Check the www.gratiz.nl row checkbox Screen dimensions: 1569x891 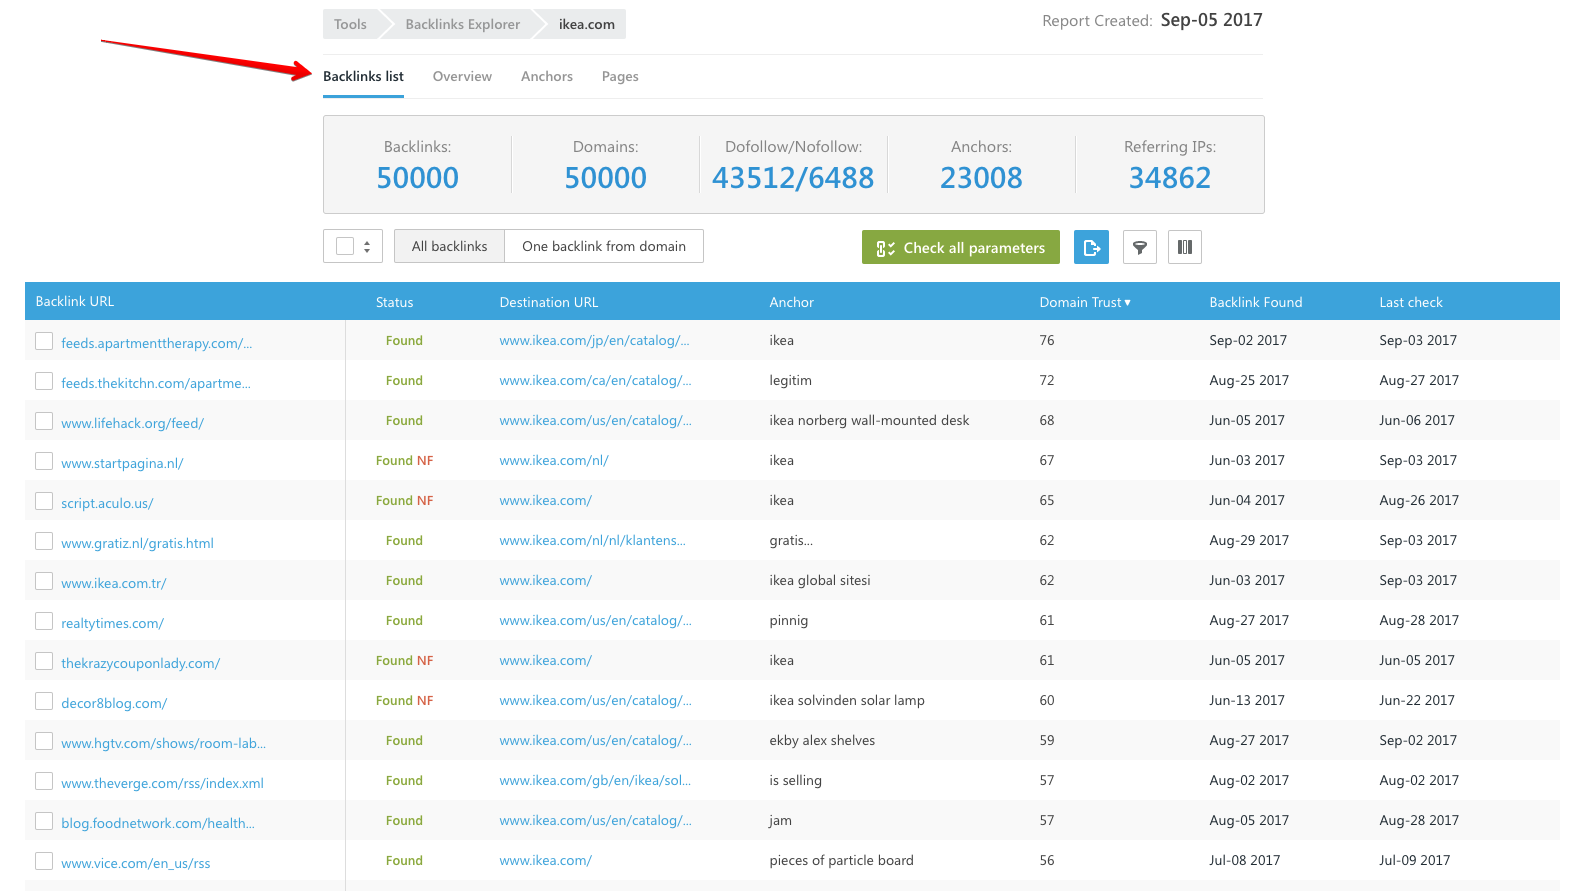click(44, 541)
